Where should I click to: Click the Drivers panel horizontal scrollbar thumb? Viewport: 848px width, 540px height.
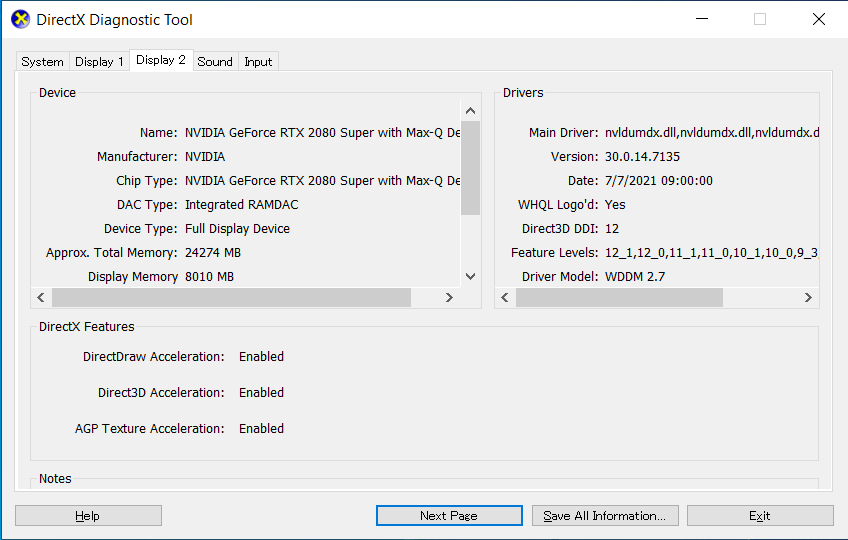tap(619, 298)
